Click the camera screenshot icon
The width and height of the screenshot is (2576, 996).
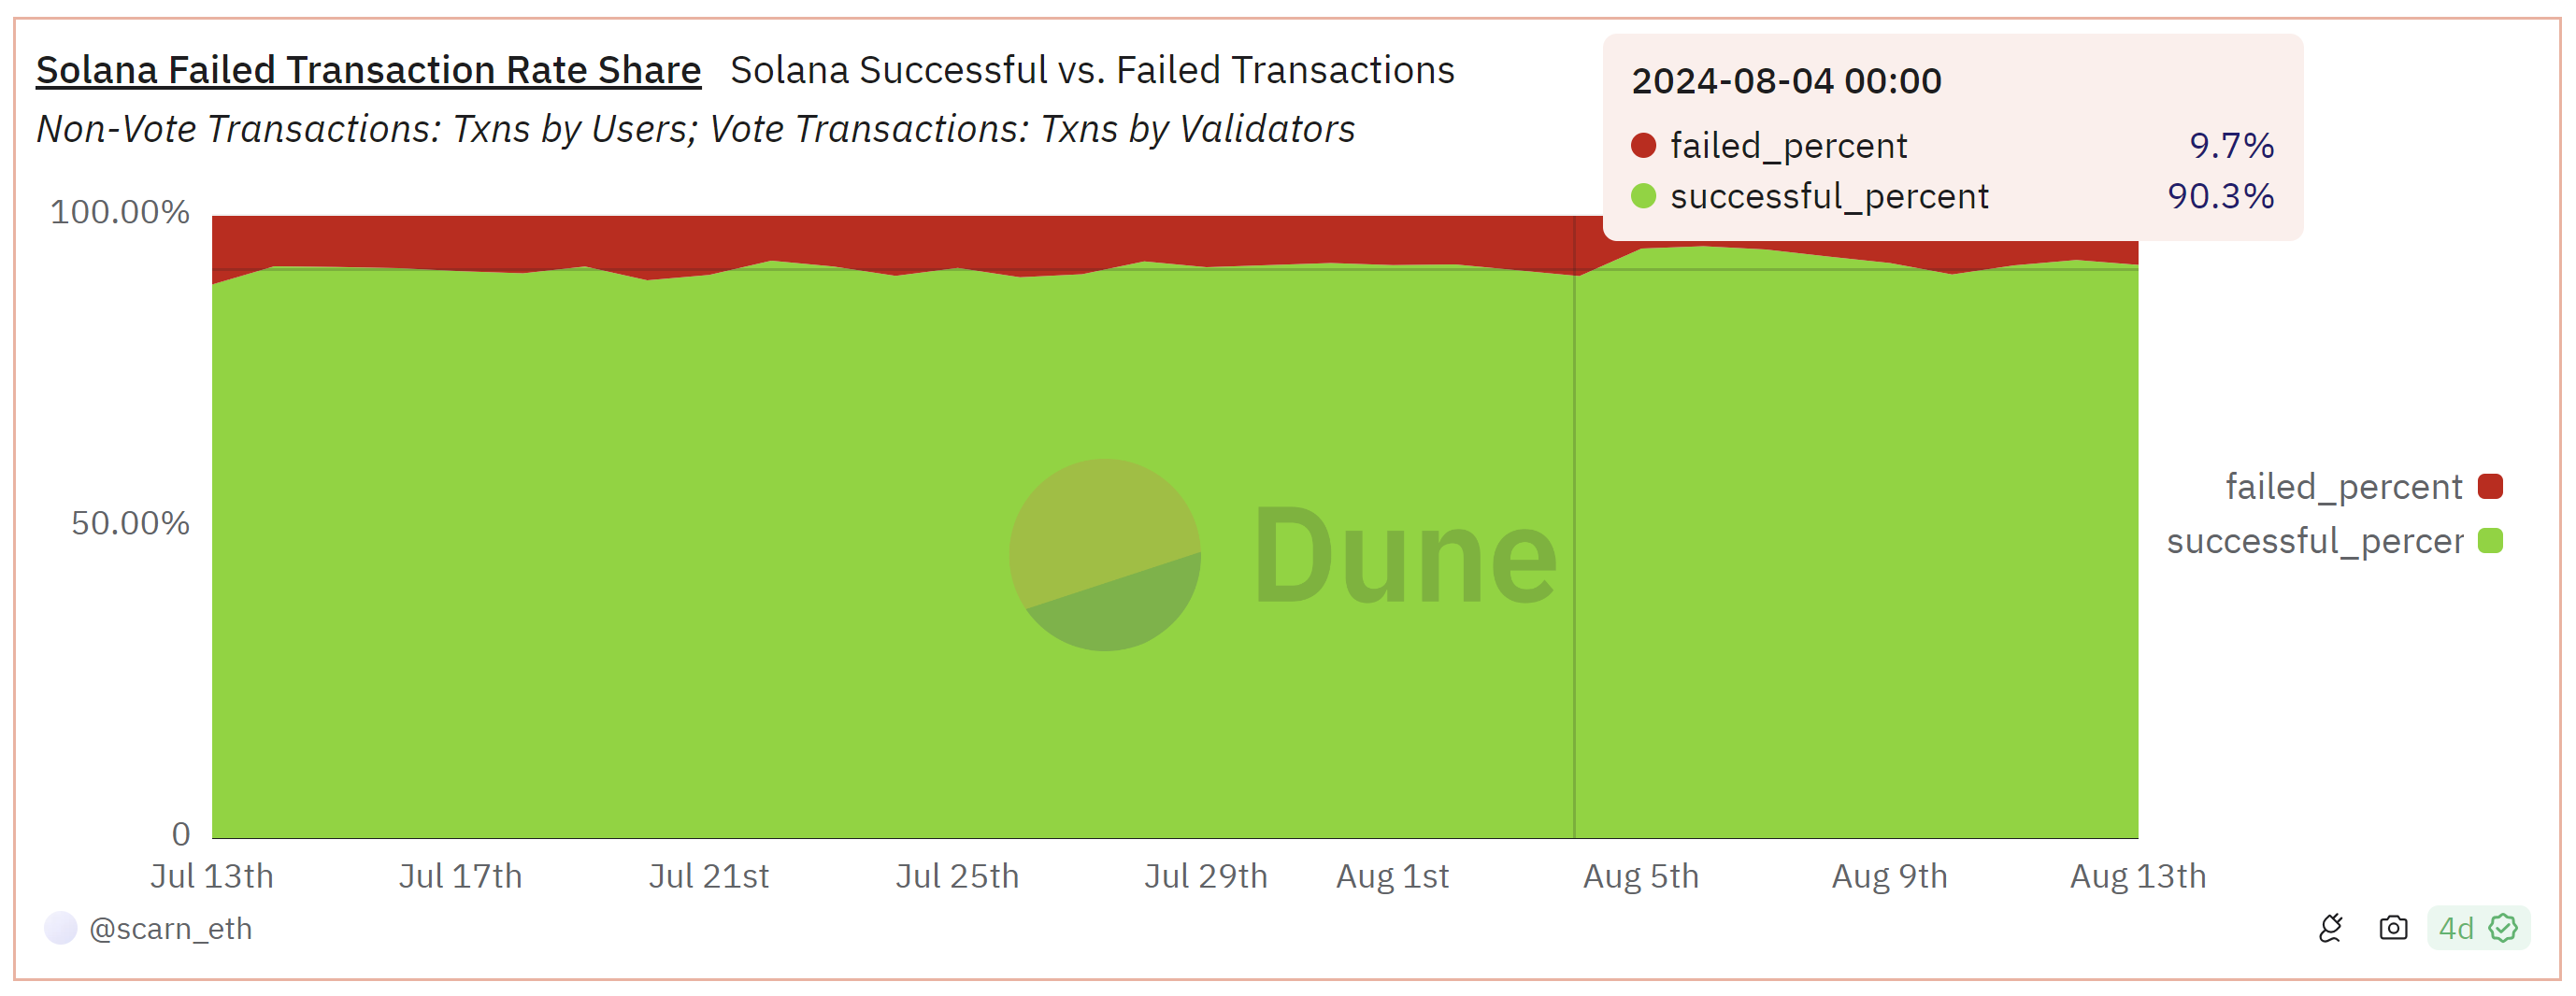point(2393,928)
